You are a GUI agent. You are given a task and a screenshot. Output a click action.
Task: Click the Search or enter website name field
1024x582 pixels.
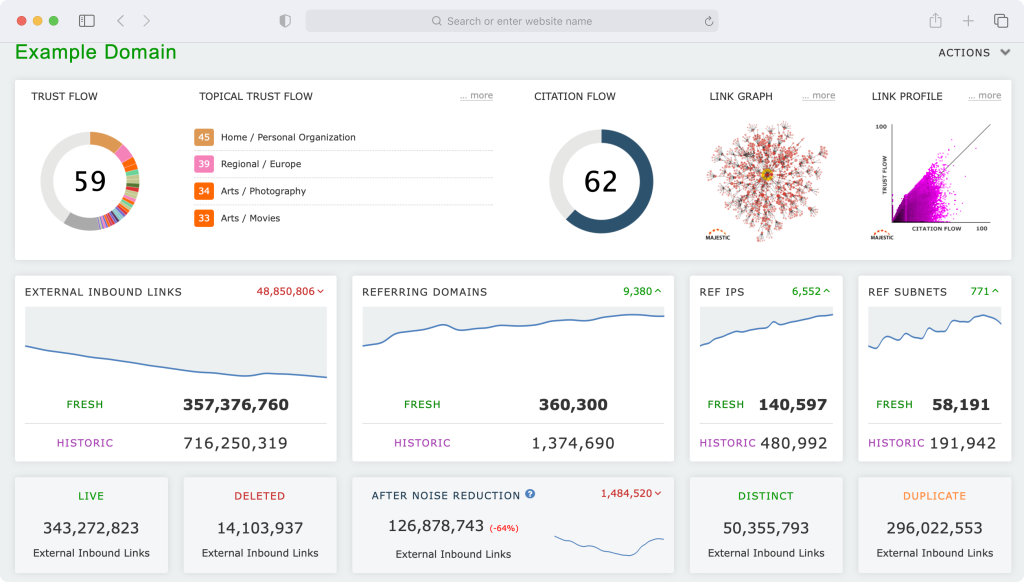click(511, 21)
